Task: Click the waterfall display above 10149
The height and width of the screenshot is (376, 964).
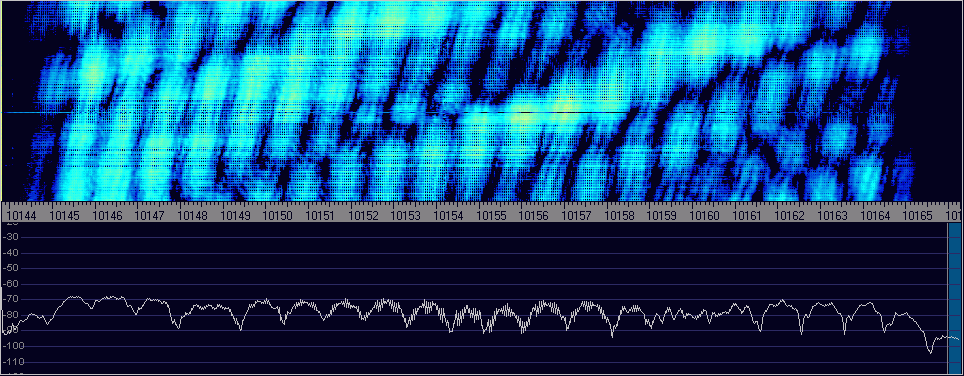Action: [x=234, y=101]
